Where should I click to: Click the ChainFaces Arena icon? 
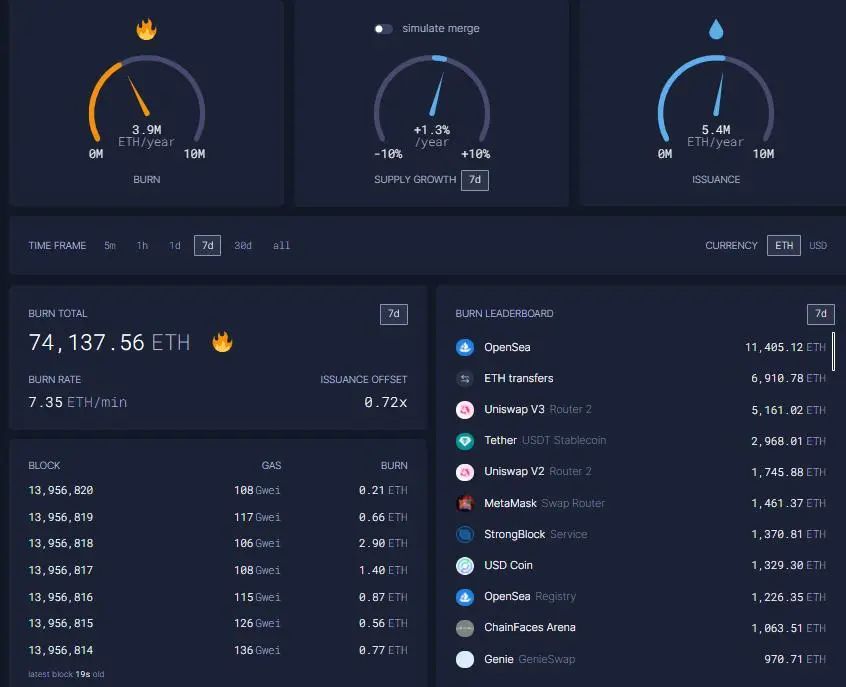pos(465,628)
